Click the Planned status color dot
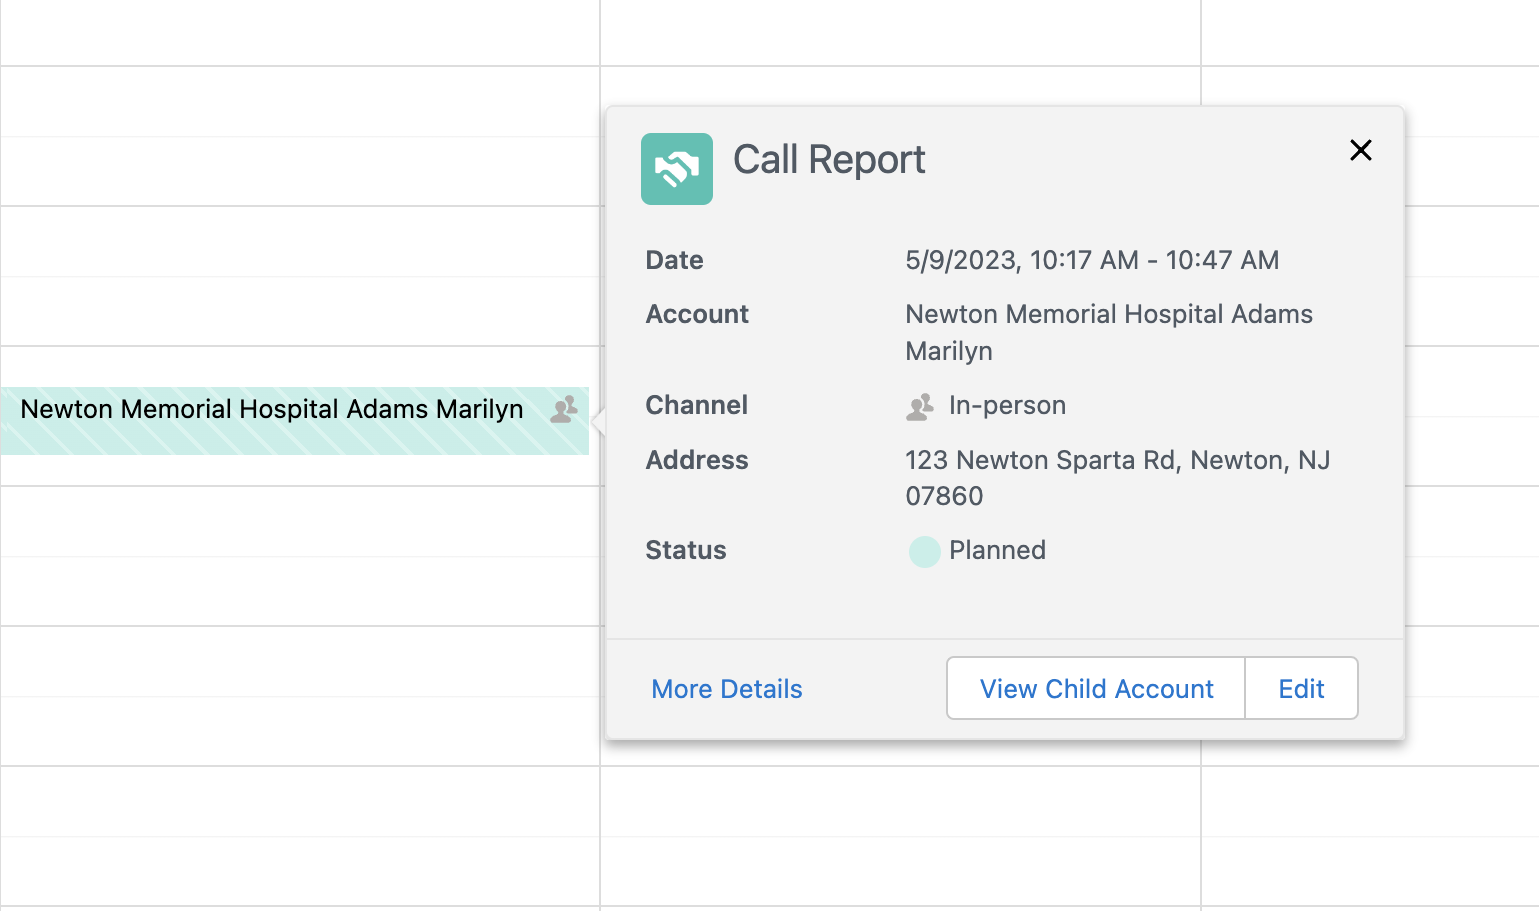 point(924,551)
